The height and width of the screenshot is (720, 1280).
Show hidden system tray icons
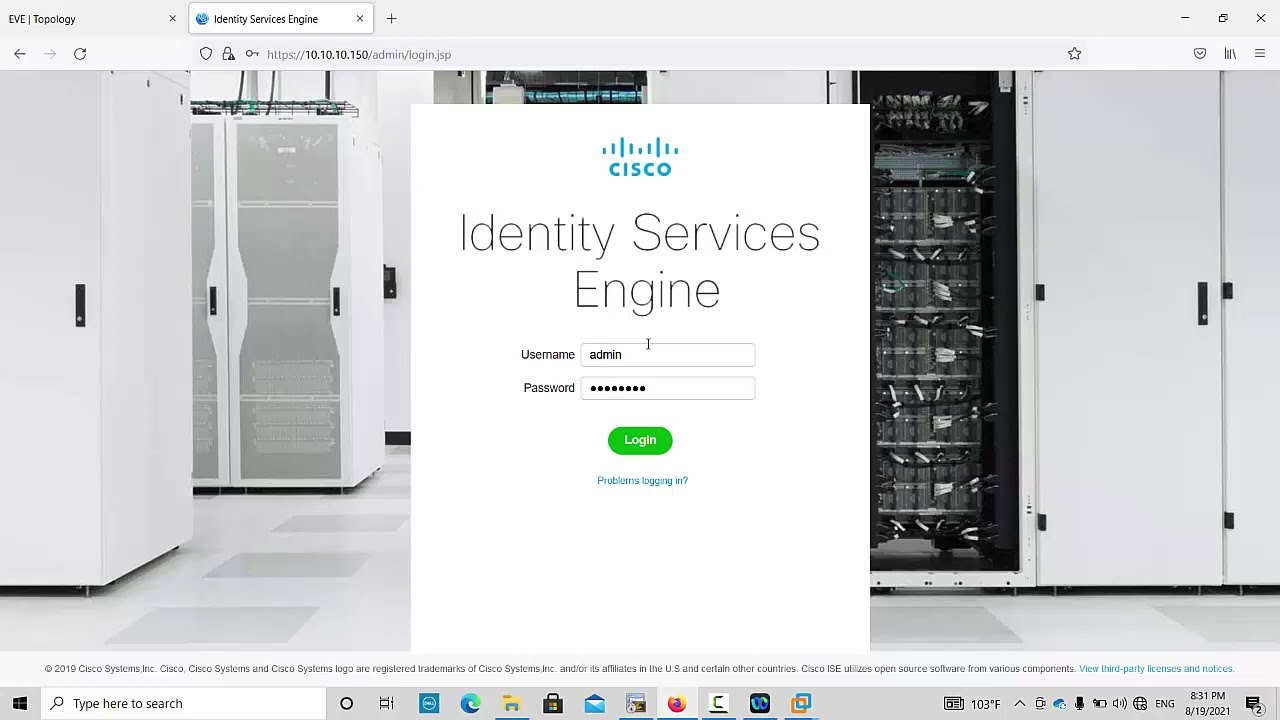tap(1019, 703)
